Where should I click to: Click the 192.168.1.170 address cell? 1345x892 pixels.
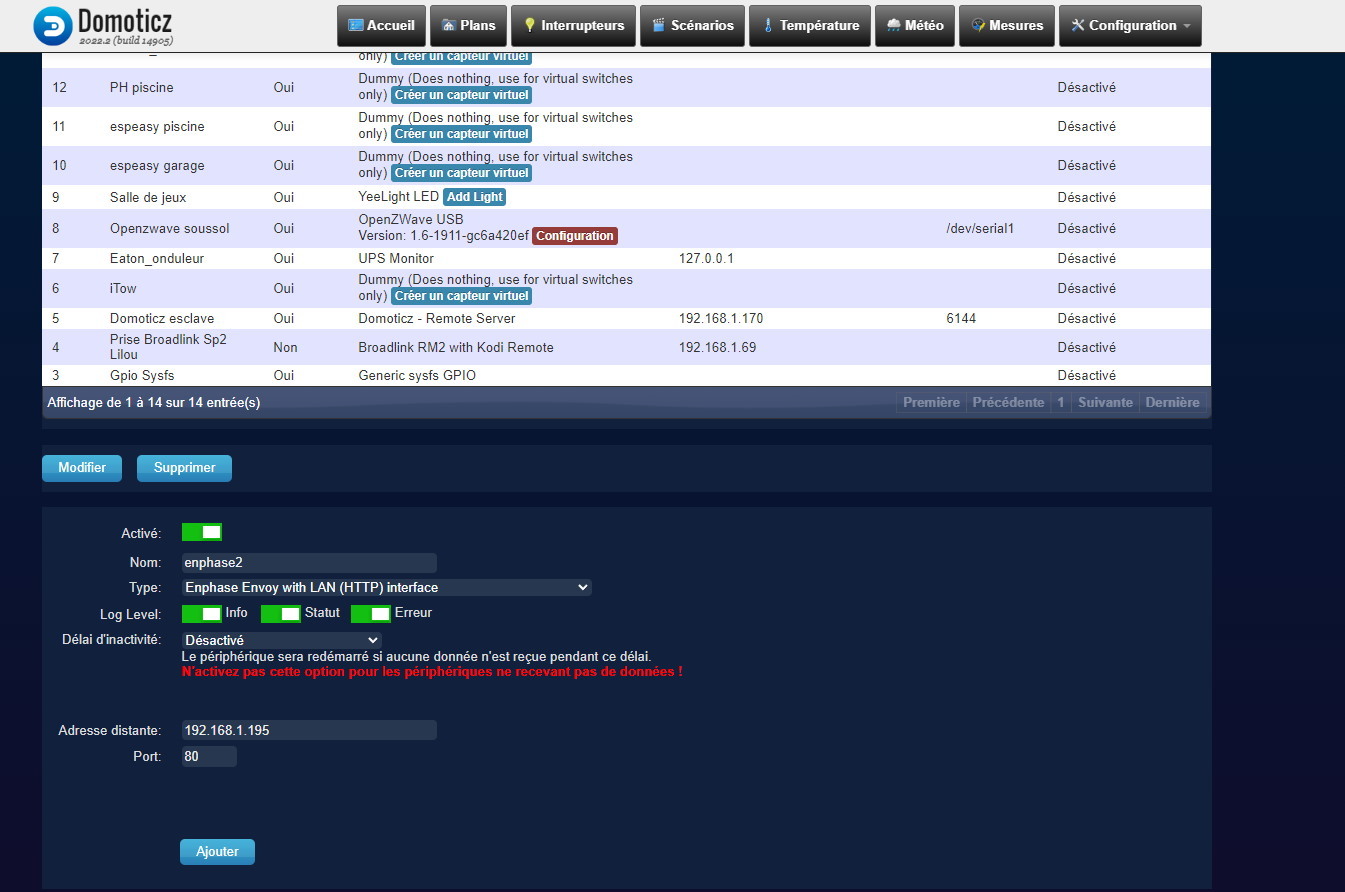721,319
